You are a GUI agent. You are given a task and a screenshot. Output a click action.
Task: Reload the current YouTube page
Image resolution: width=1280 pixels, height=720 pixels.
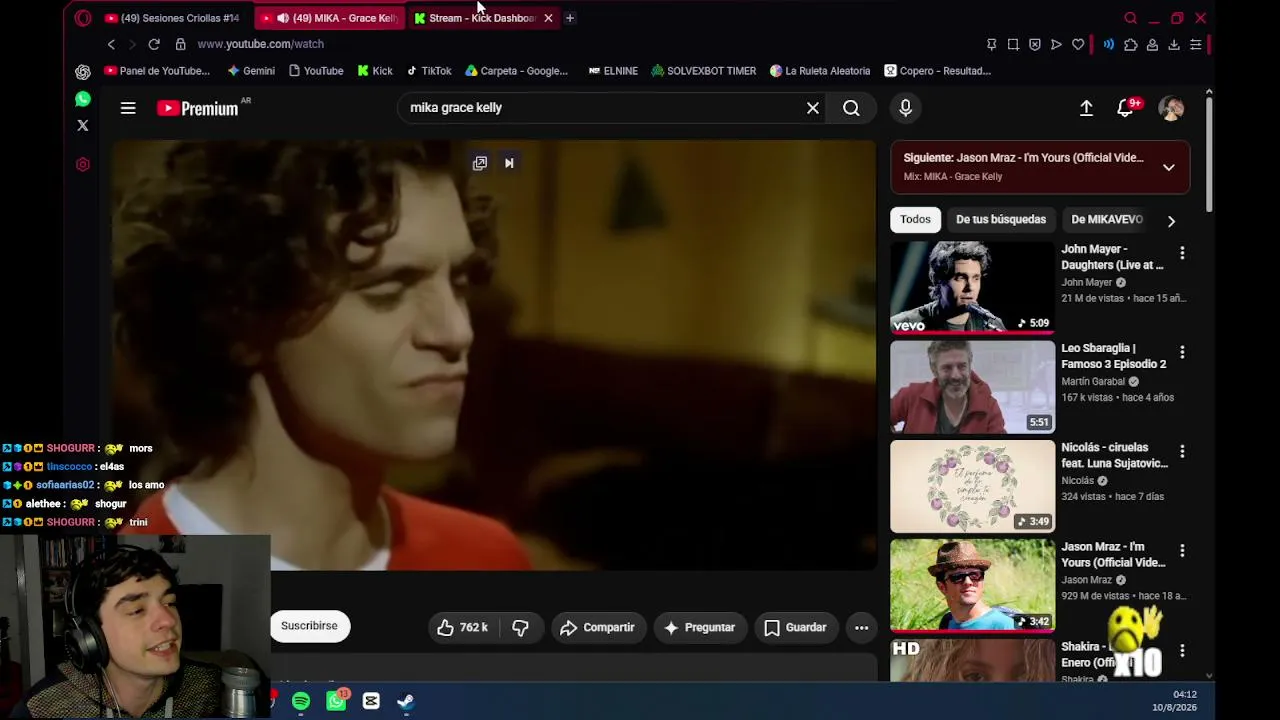(154, 44)
